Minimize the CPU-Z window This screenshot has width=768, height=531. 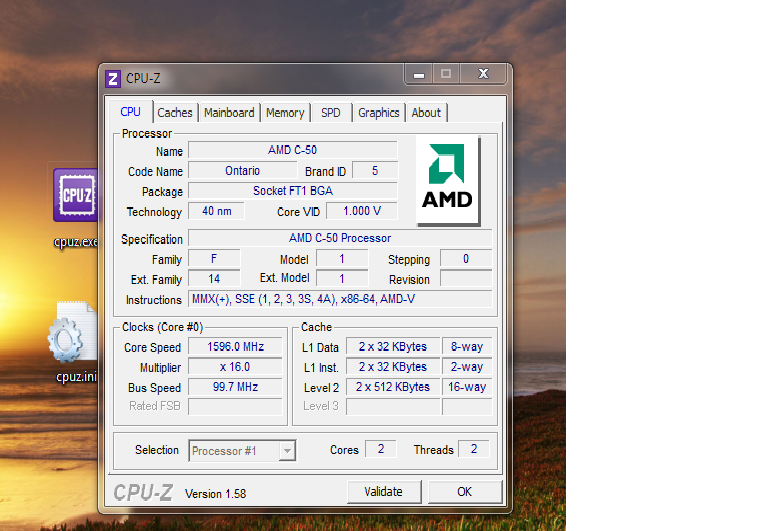tap(419, 74)
